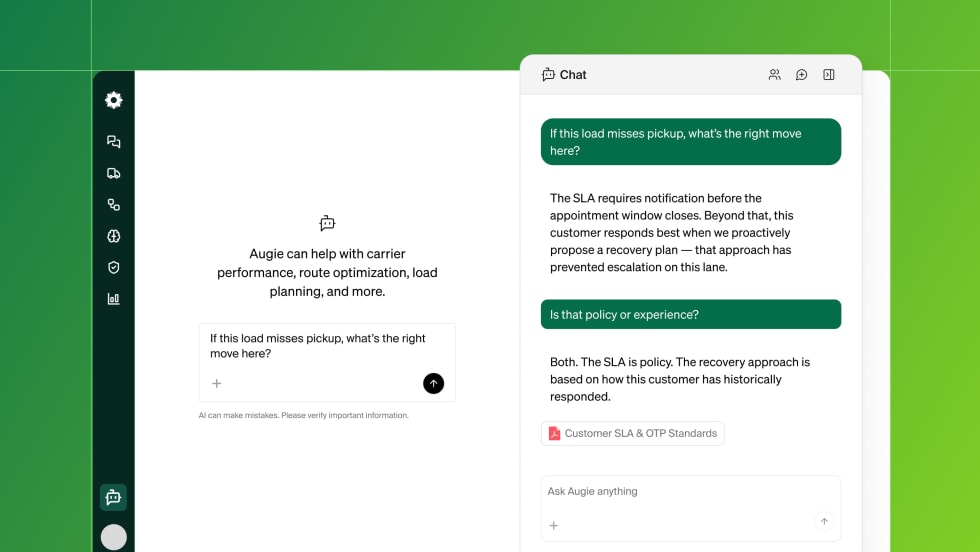Click the participants icon in the Chat header
This screenshot has width=980, height=552.
(x=774, y=75)
